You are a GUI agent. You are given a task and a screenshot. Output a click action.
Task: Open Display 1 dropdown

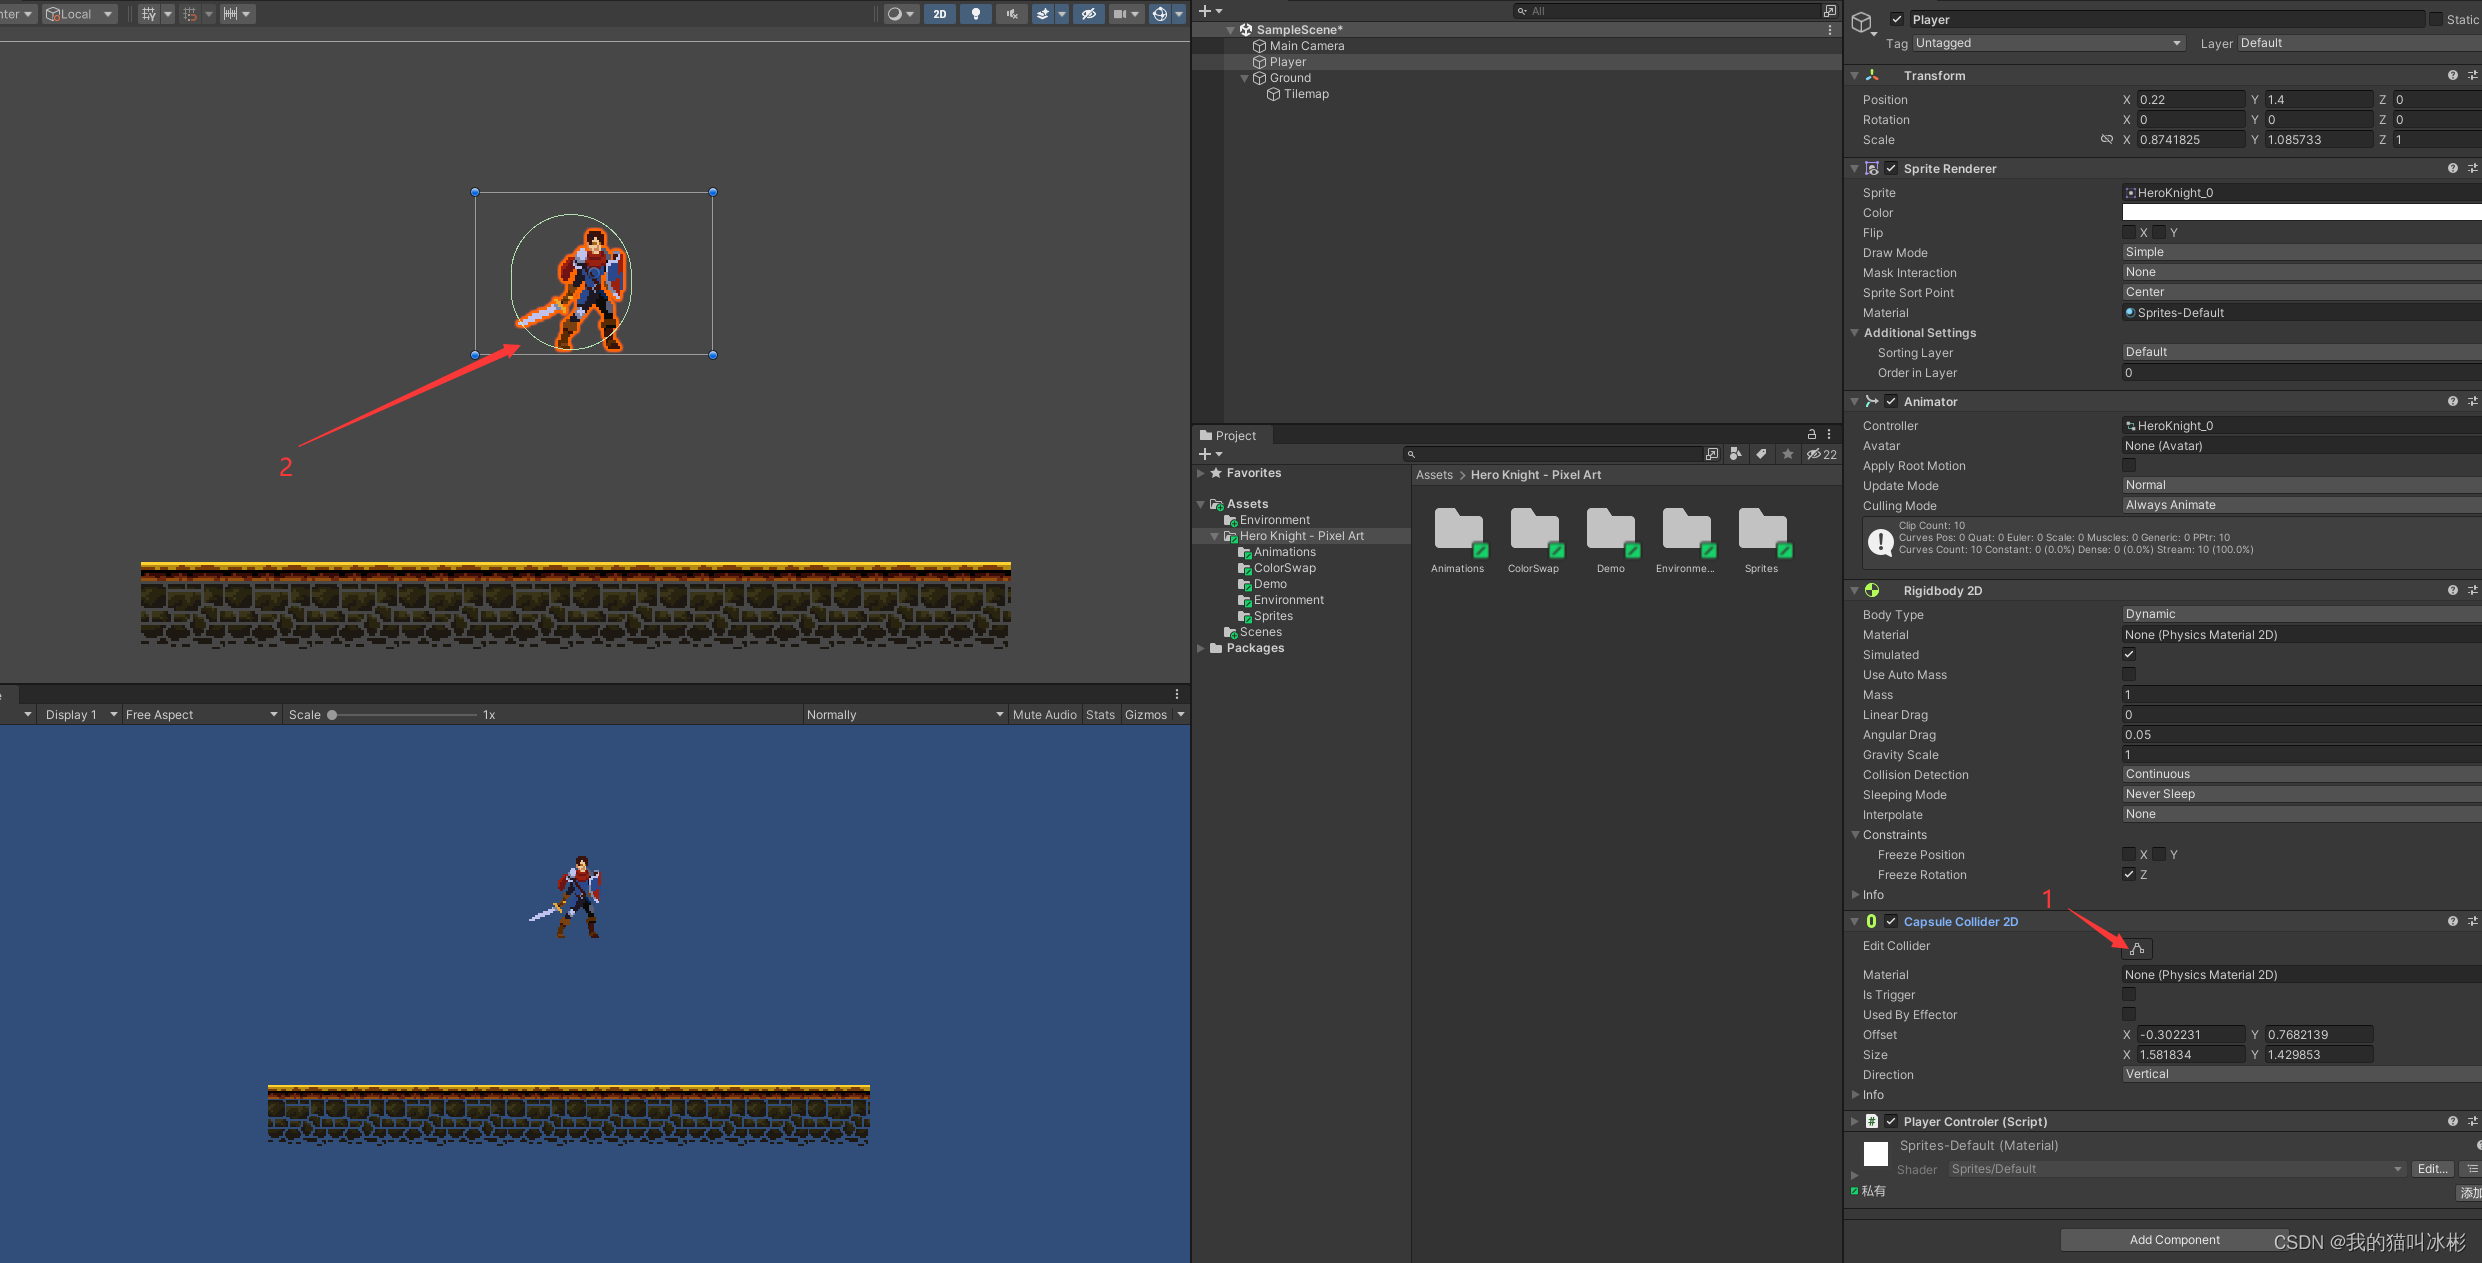coord(81,714)
